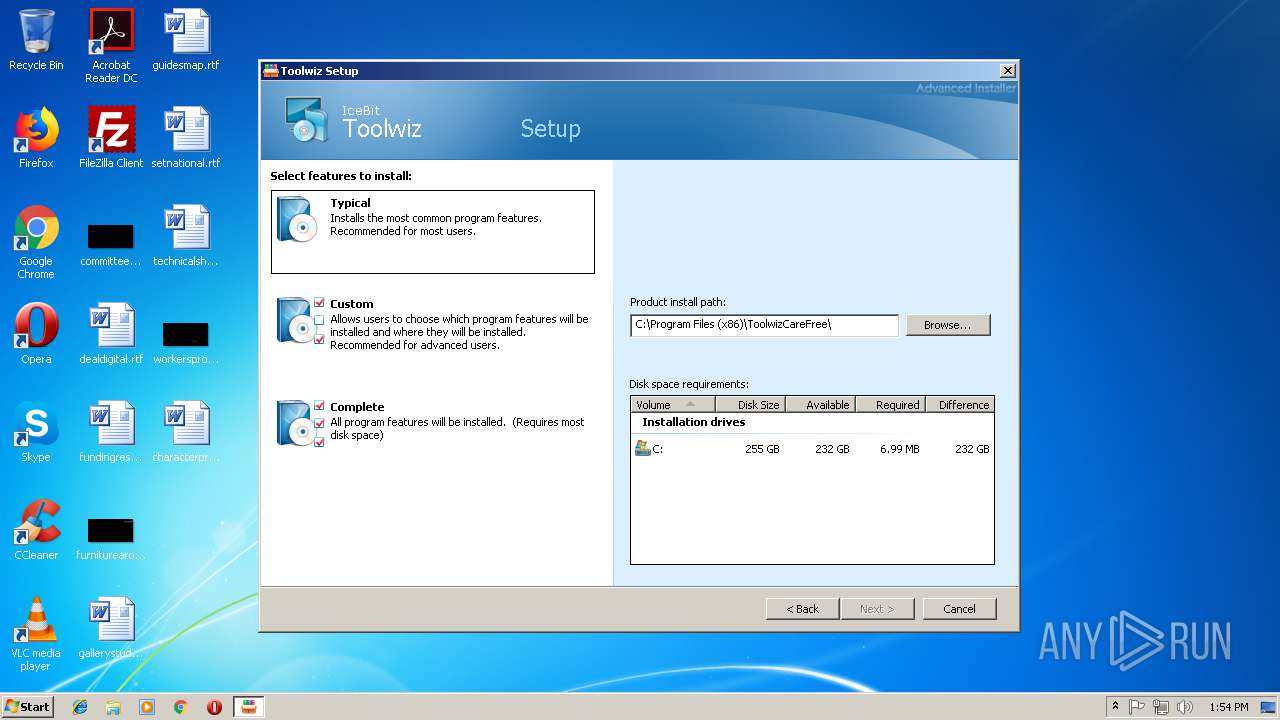Screen dimensions: 1280x720
Task: Click the Show desktop button
Action: tap(1269, 707)
